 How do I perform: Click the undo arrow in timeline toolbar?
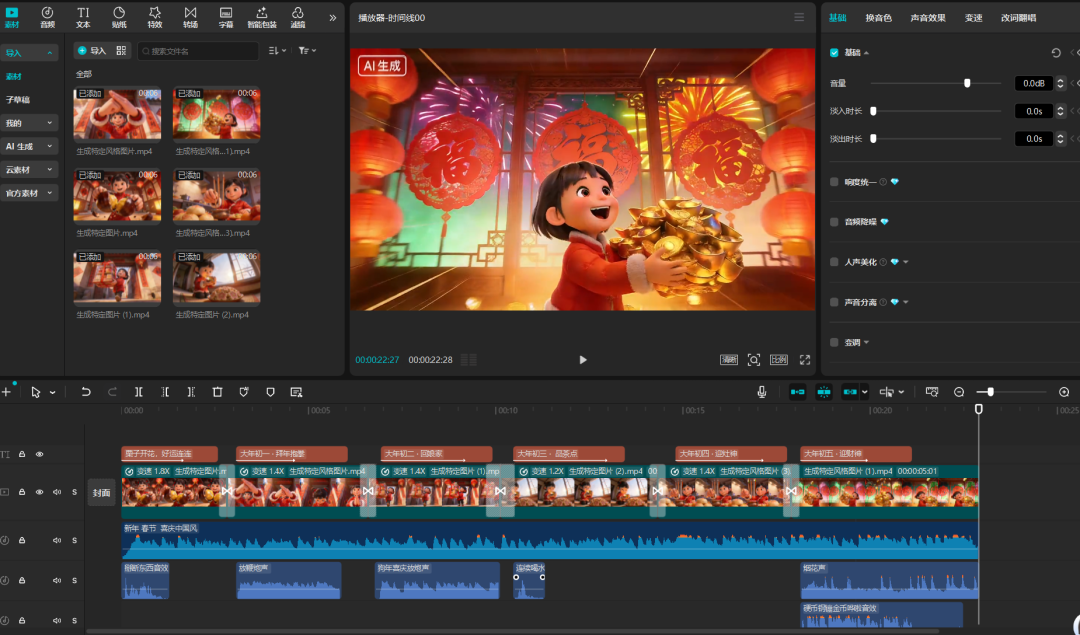[86, 392]
